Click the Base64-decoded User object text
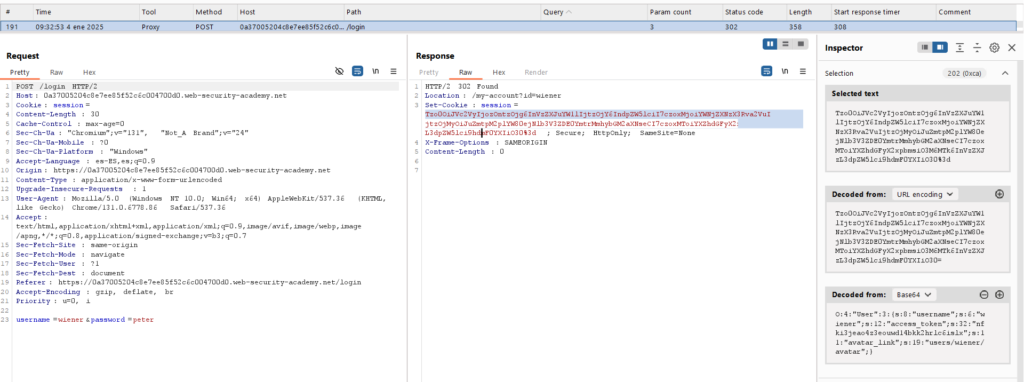Image resolution: width=1024 pixels, height=382 pixels. point(917,332)
